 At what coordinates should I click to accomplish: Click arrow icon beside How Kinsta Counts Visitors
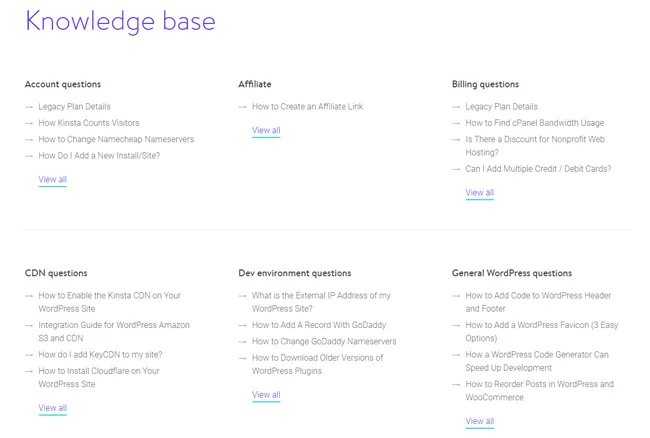29,123
